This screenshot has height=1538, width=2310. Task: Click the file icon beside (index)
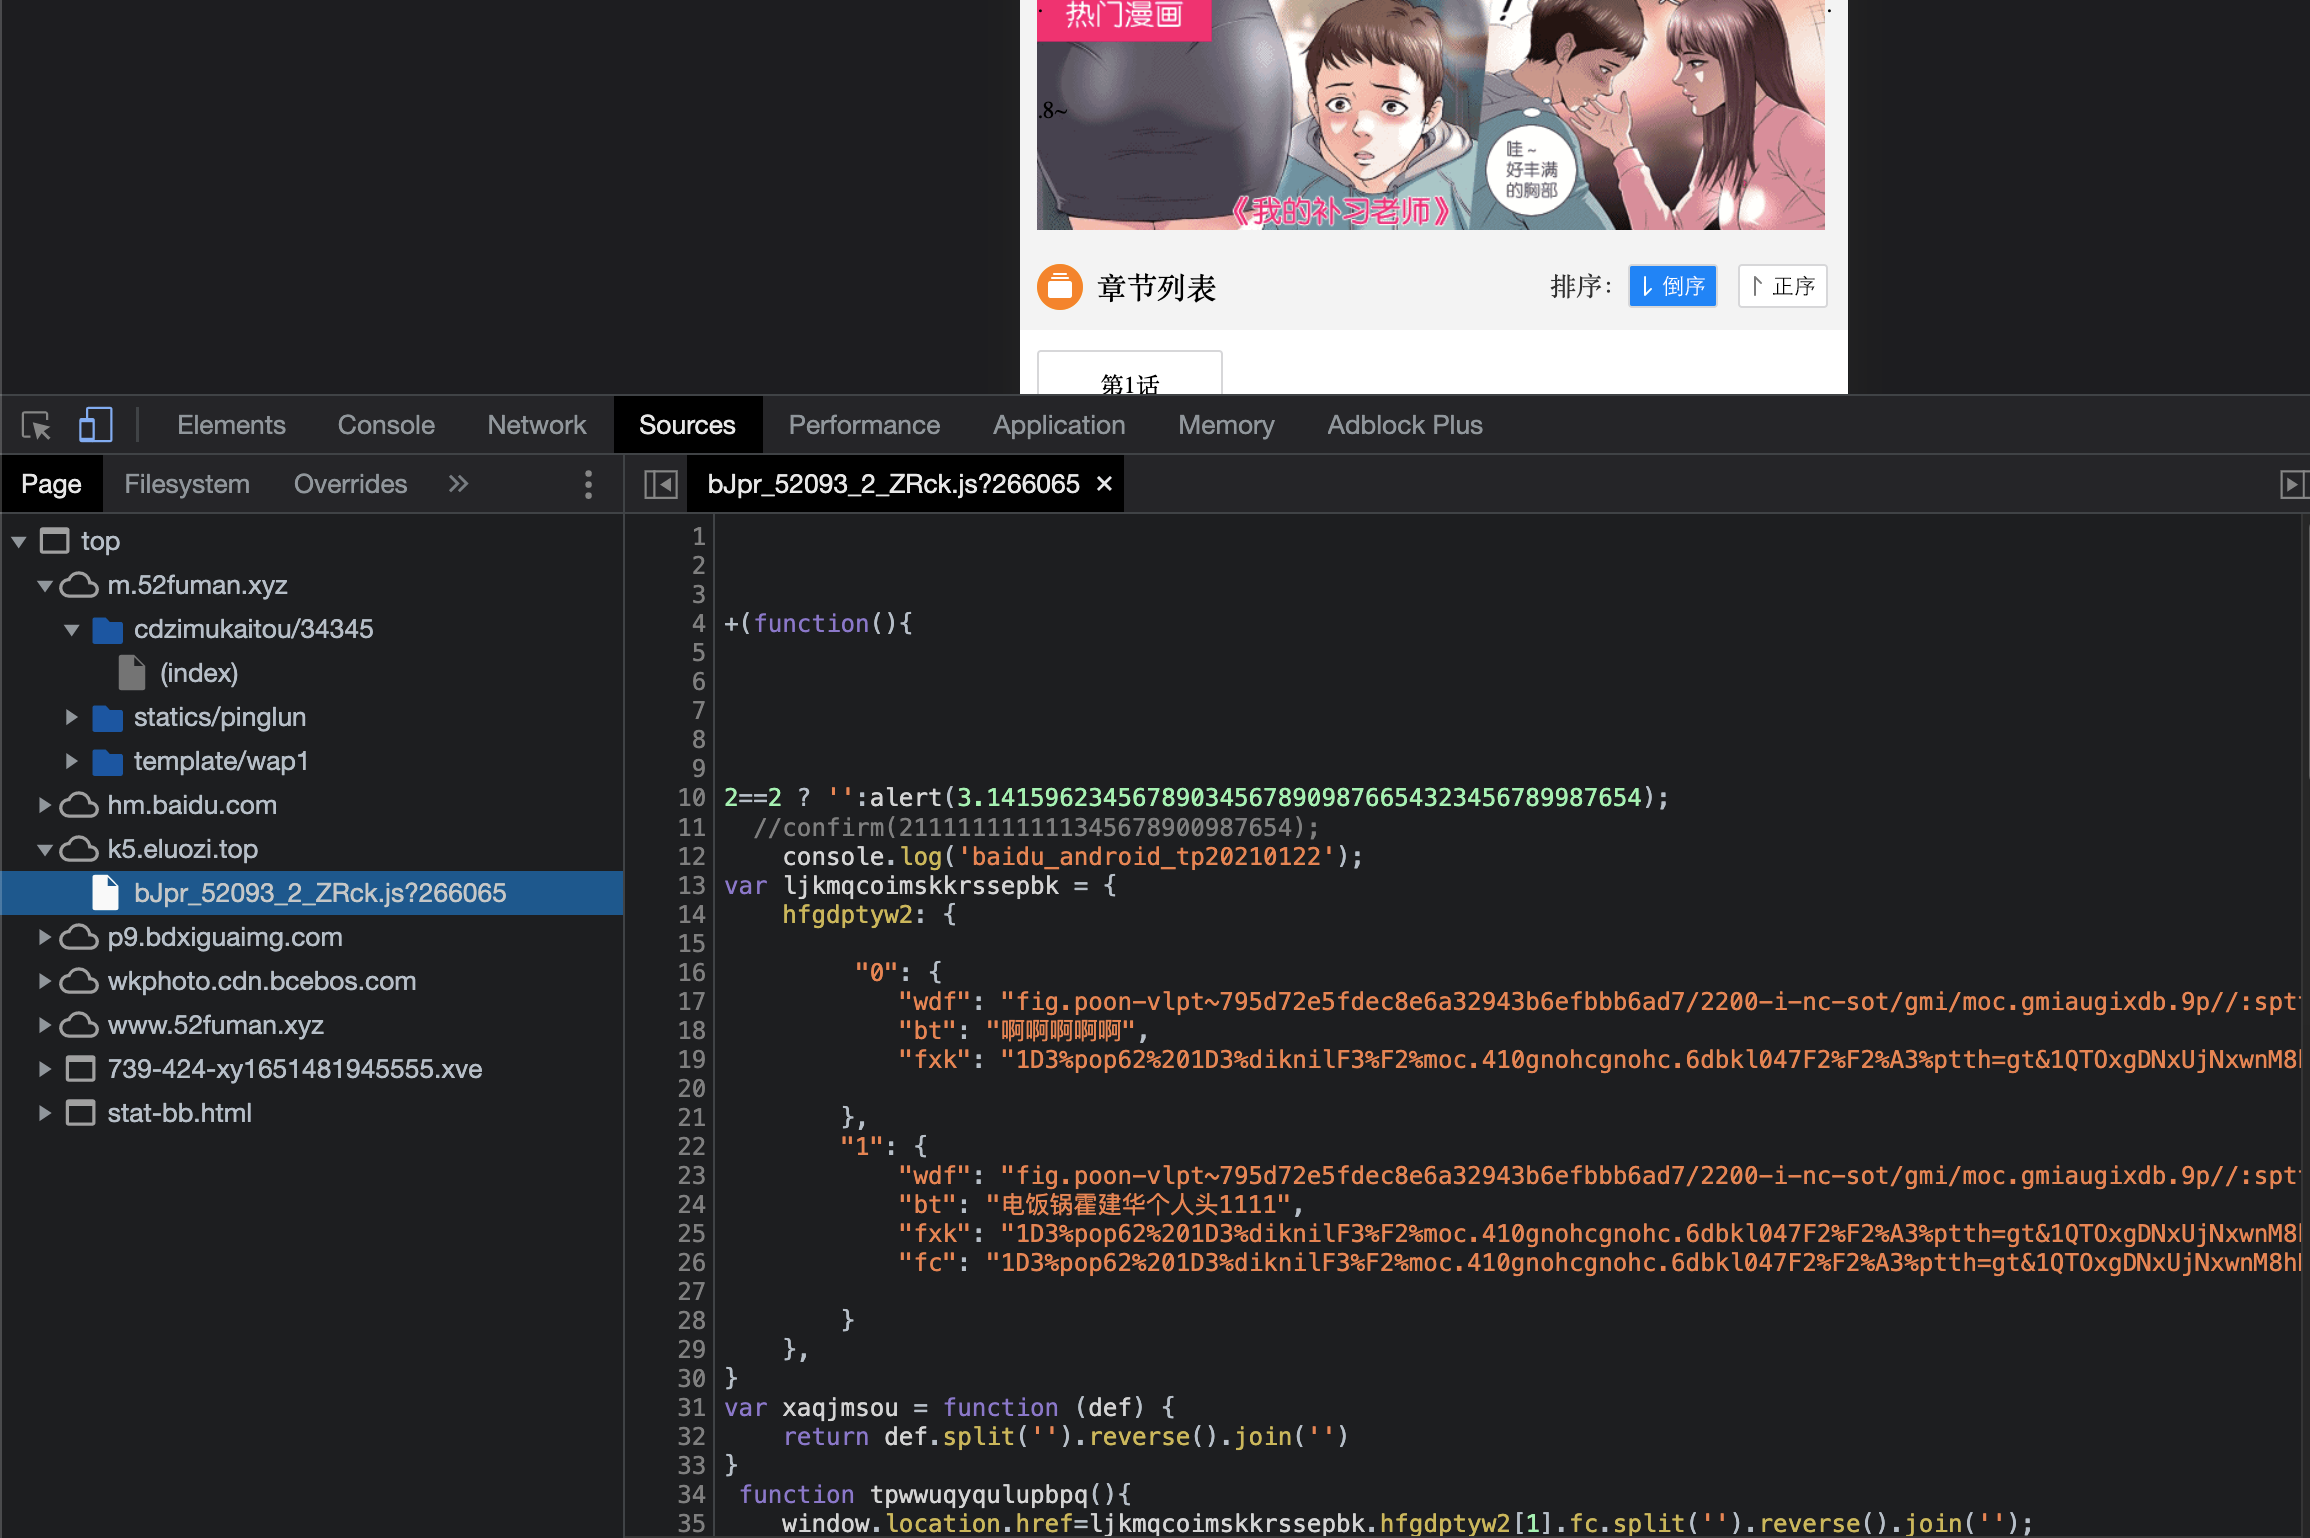pyautogui.click(x=131, y=672)
